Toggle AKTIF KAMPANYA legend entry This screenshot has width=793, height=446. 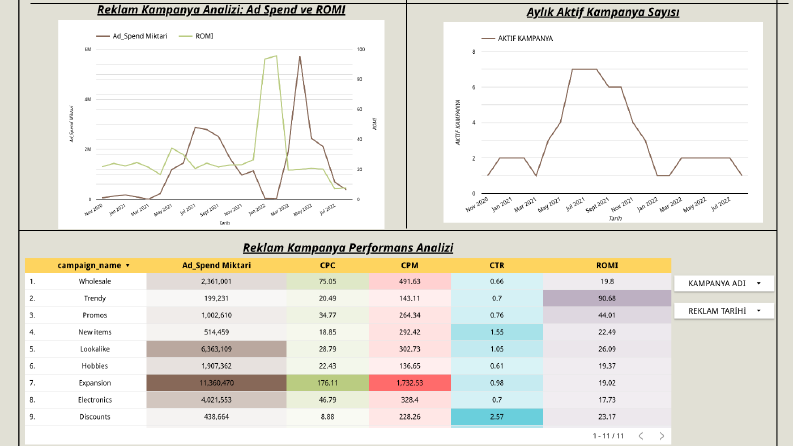[517, 38]
